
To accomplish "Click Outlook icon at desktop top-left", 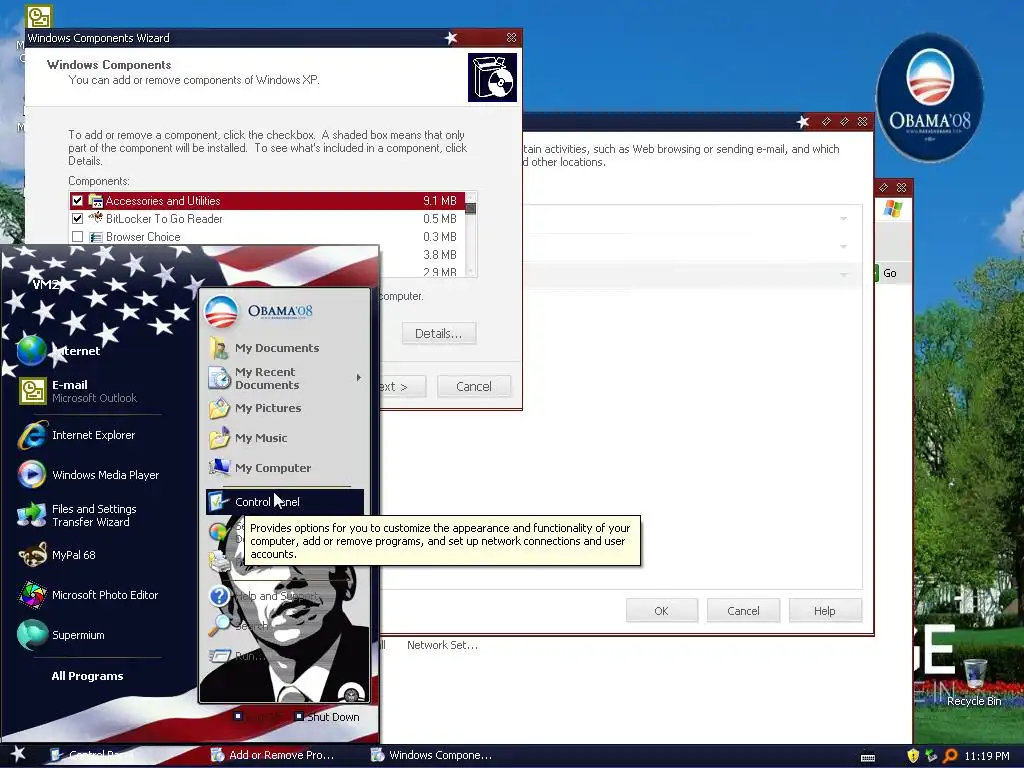I will [x=38, y=16].
